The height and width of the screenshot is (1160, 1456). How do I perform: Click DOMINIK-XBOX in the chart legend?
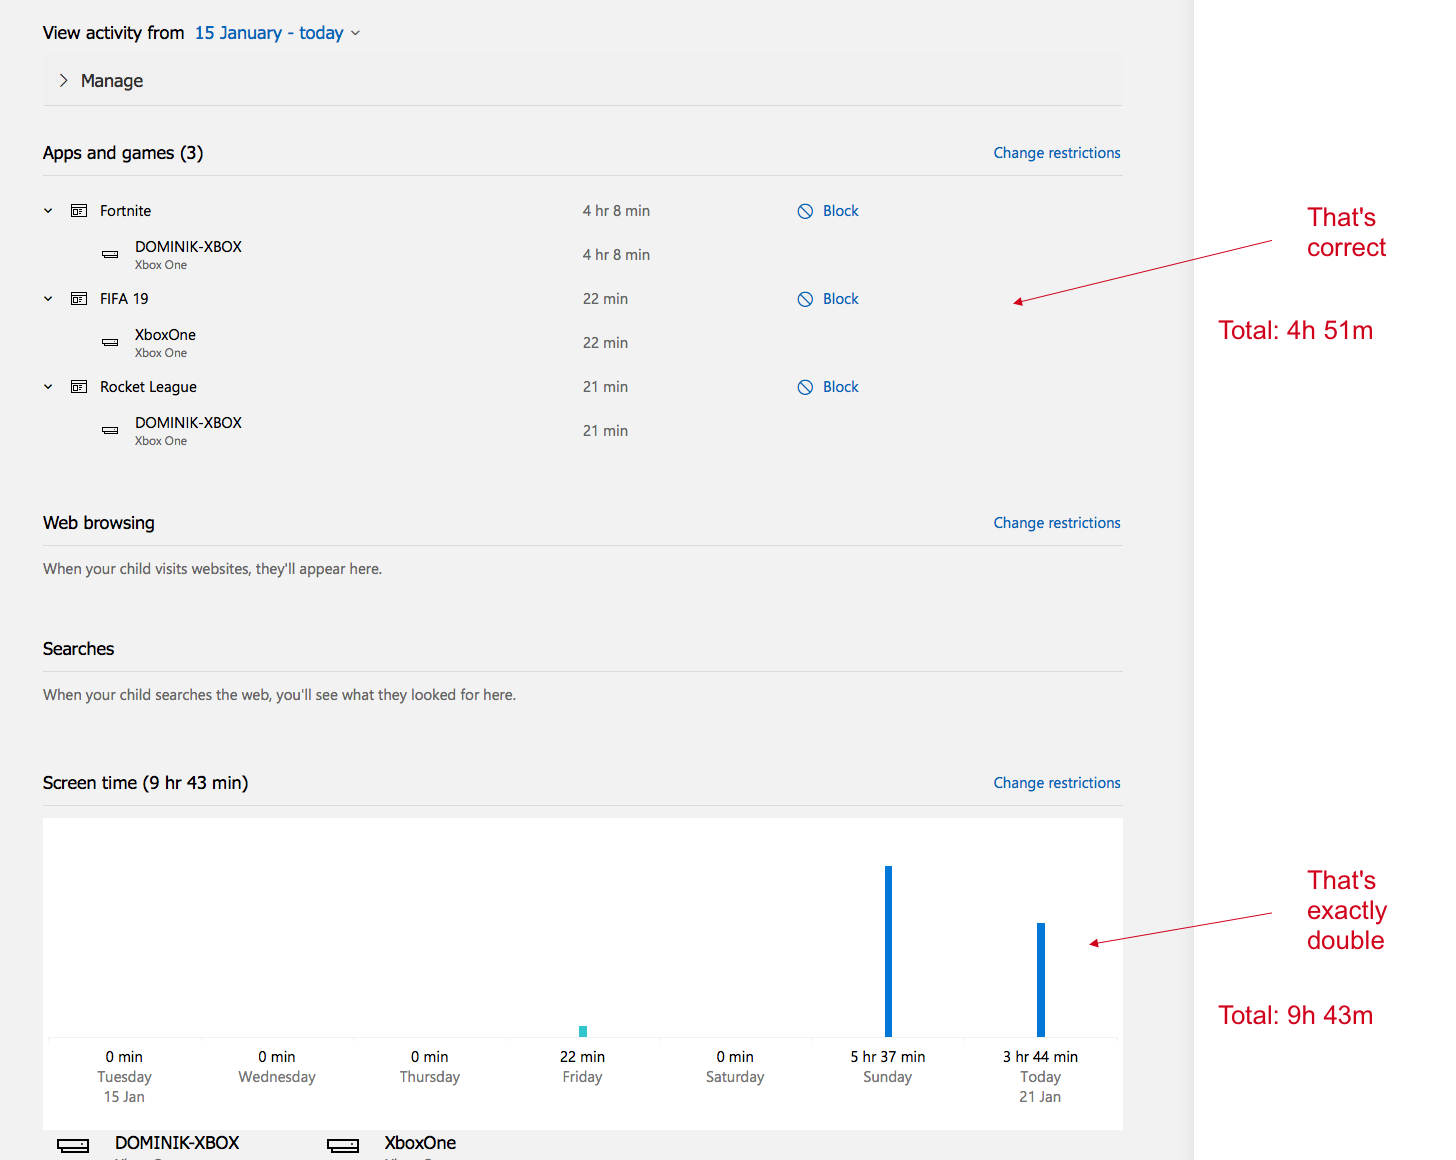pos(177,1143)
